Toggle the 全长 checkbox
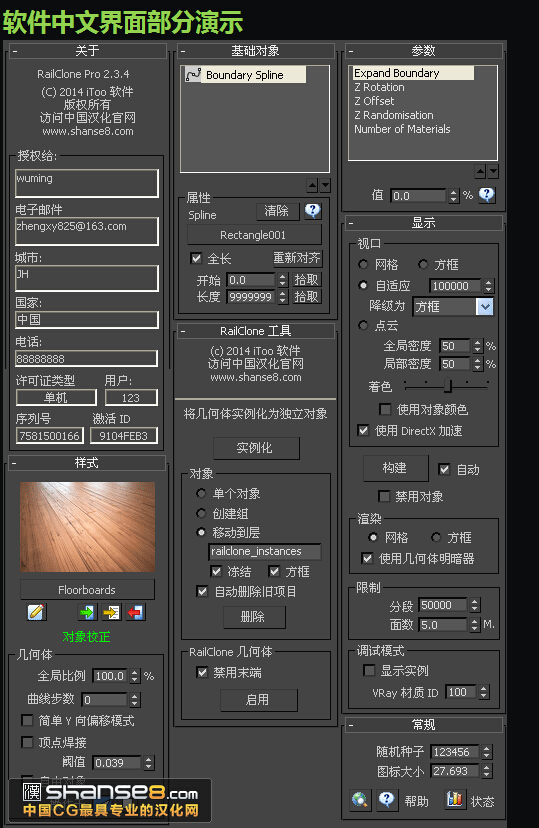Image resolution: width=539 pixels, height=828 pixels. pos(196,258)
